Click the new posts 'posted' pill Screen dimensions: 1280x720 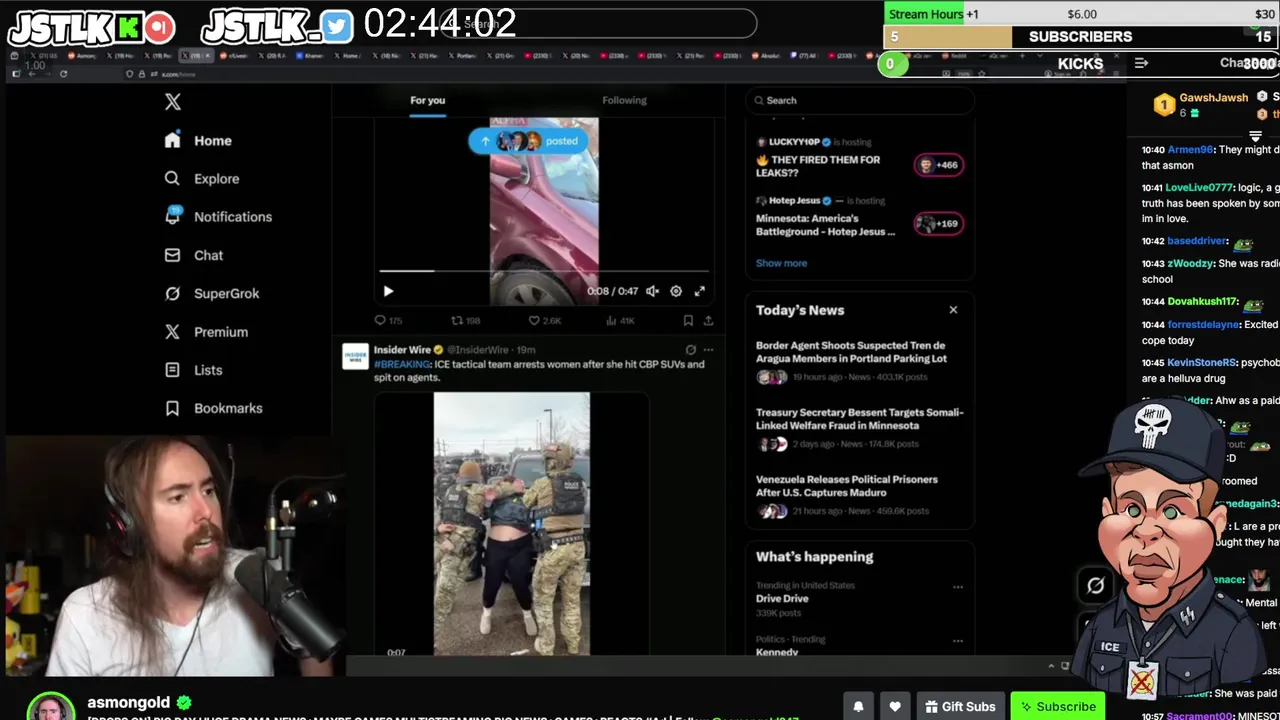pos(530,141)
